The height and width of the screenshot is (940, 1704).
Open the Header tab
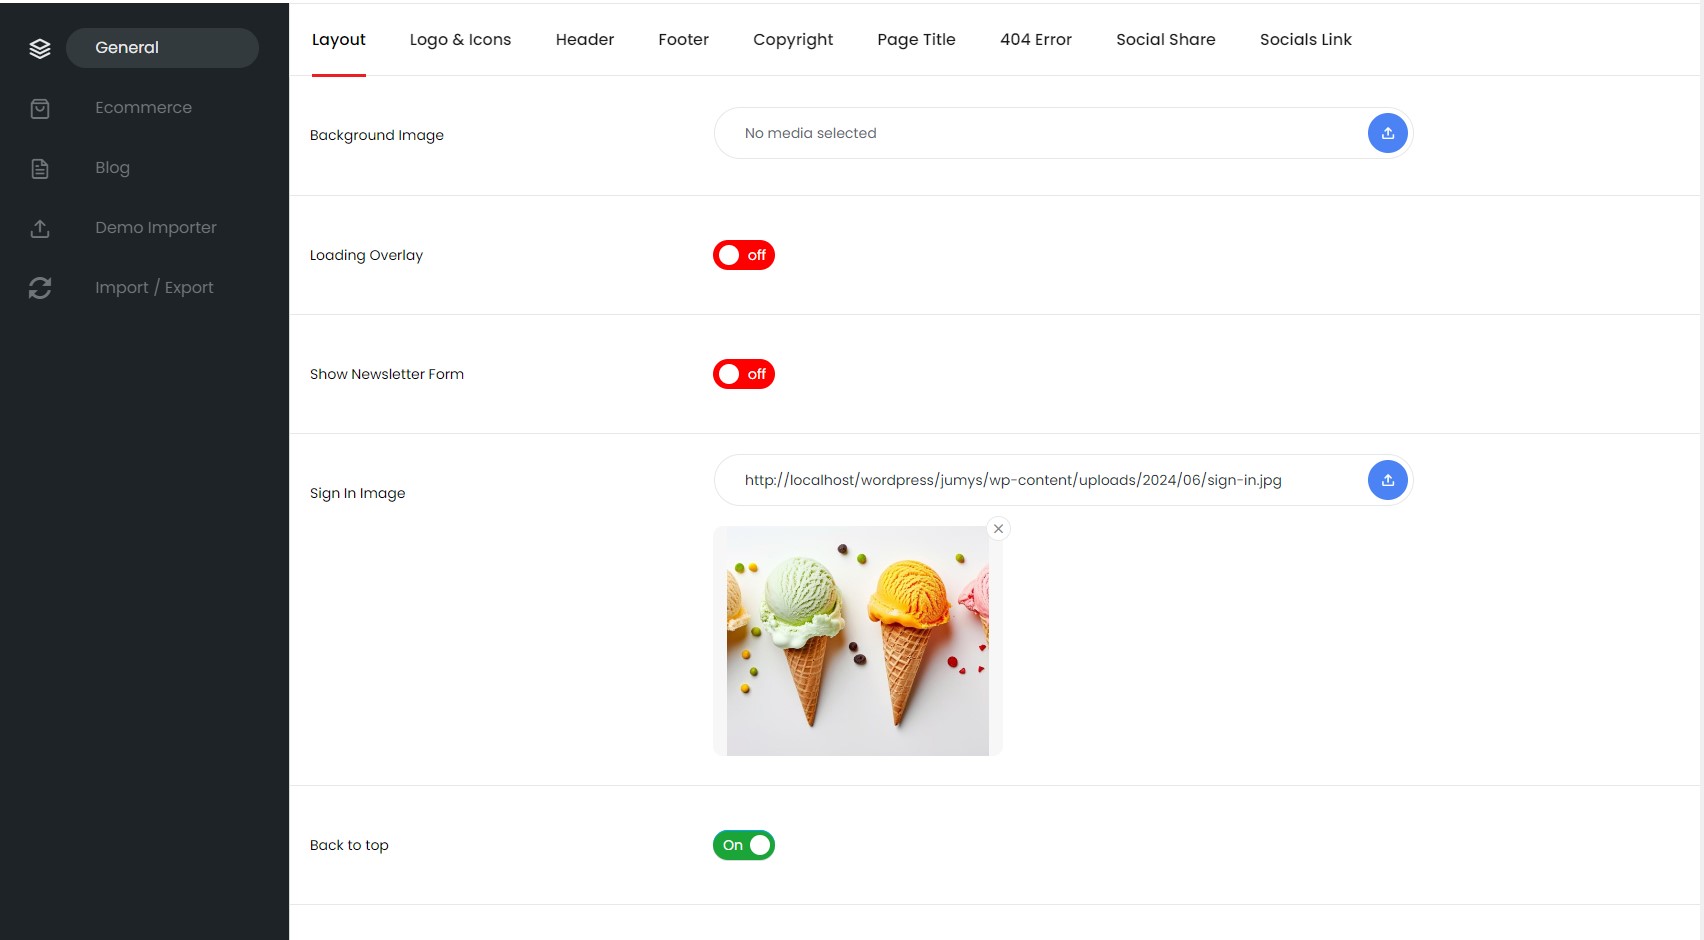pyautogui.click(x=585, y=40)
